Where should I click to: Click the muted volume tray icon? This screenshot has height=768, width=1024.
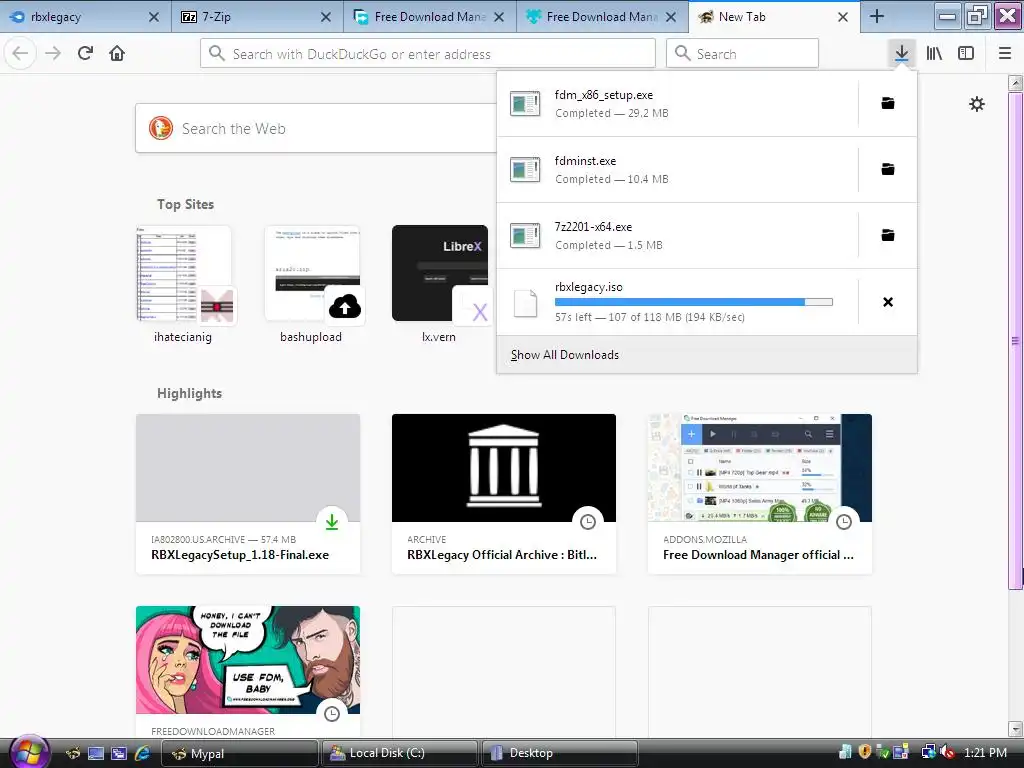pyautogui.click(x=948, y=752)
